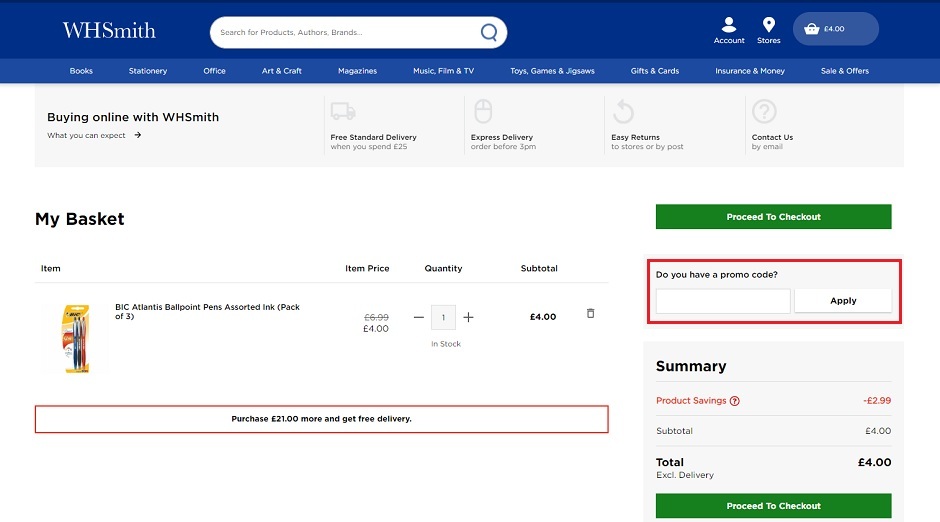The width and height of the screenshot is (940, 522).
Task: Open the Gifts & Cards menu
Action: point(655,71)
